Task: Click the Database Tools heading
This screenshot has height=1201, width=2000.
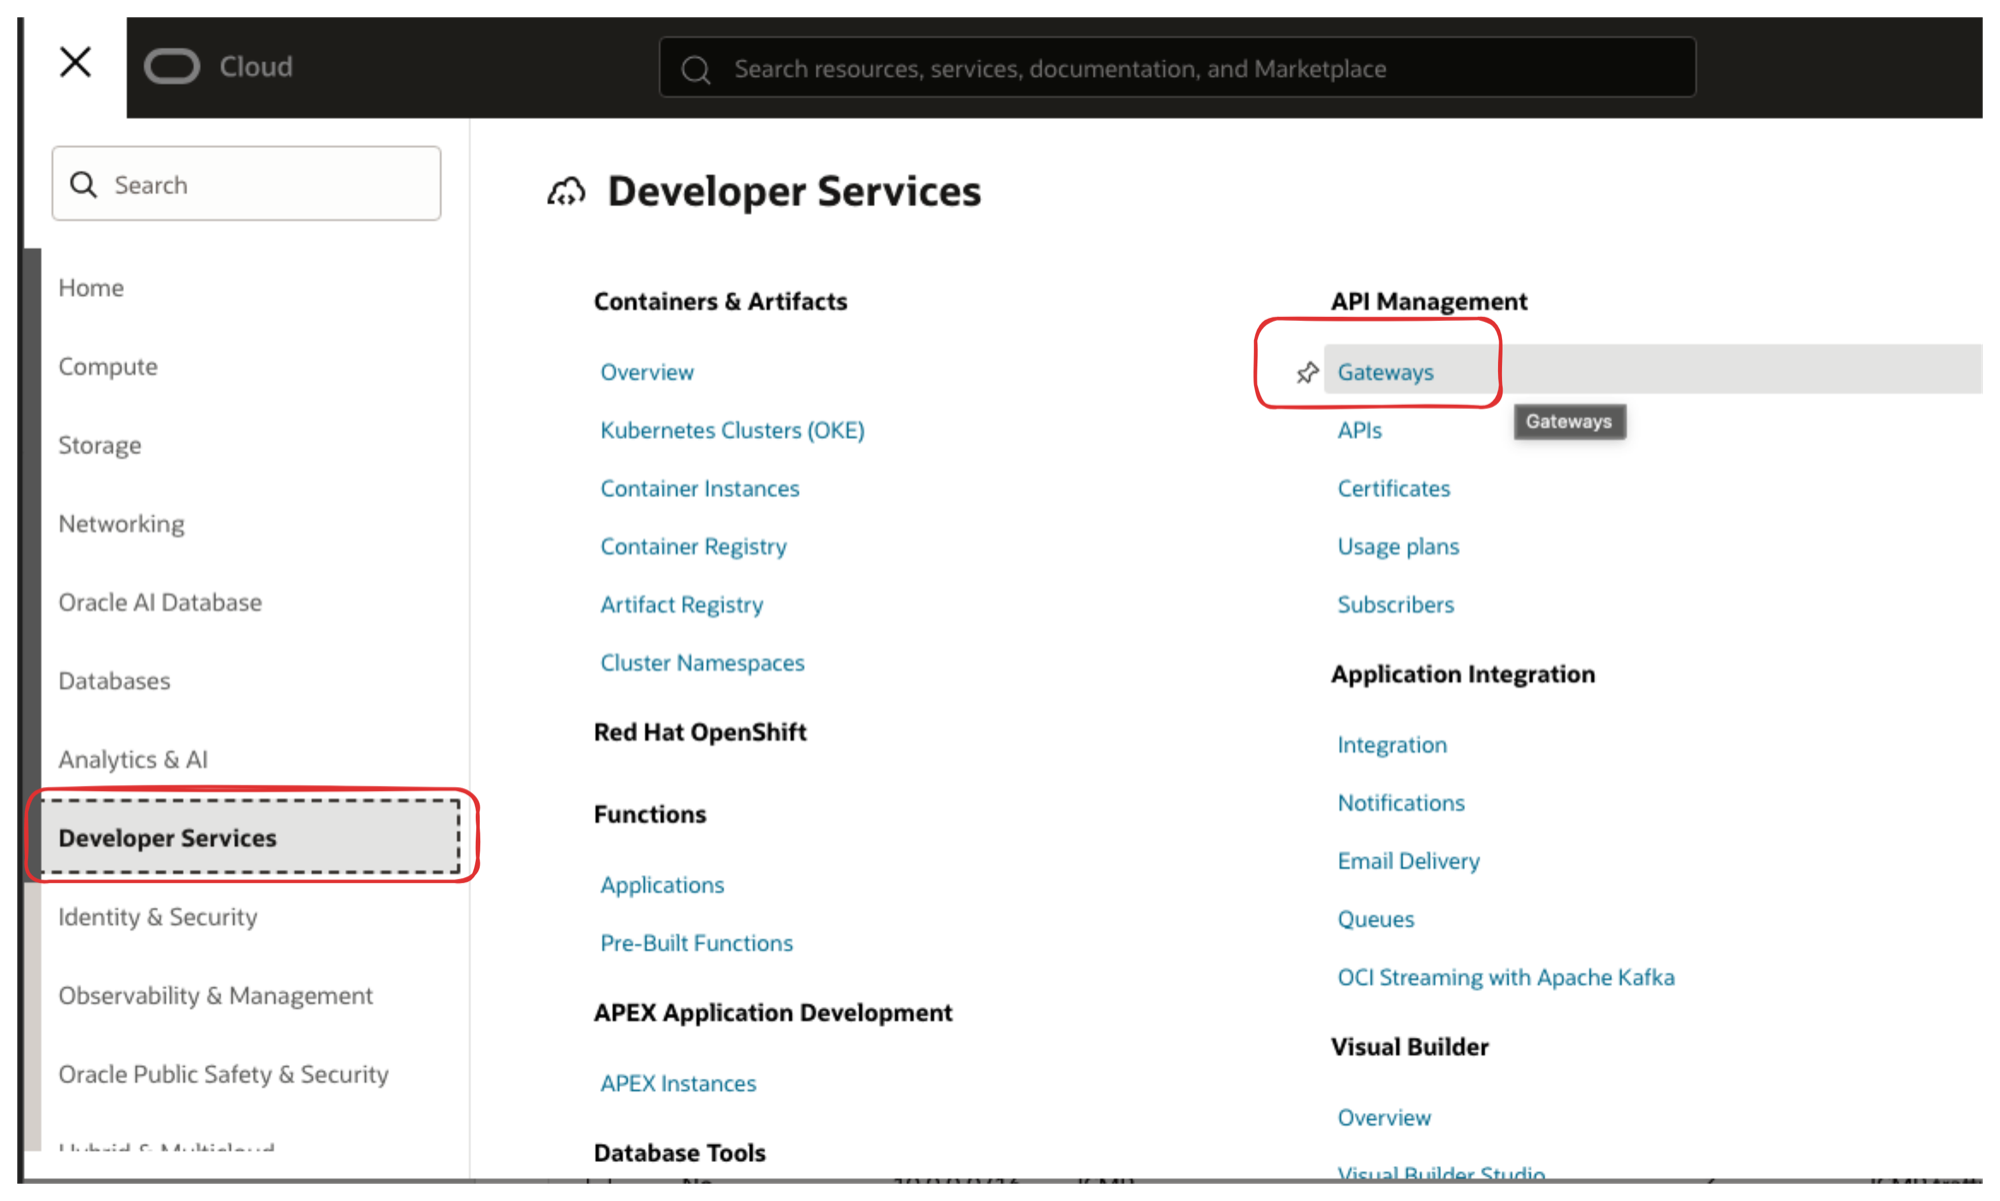Action: point(679,1153)
